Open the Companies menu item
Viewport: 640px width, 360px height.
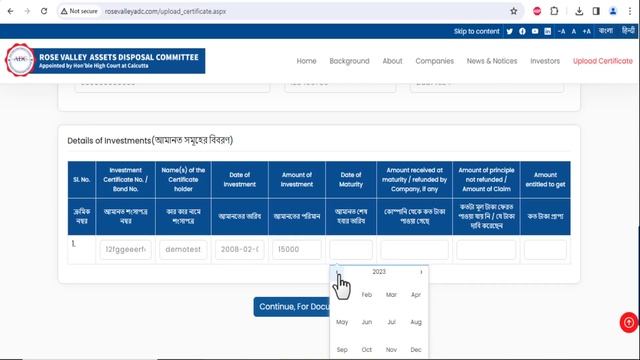435,61
